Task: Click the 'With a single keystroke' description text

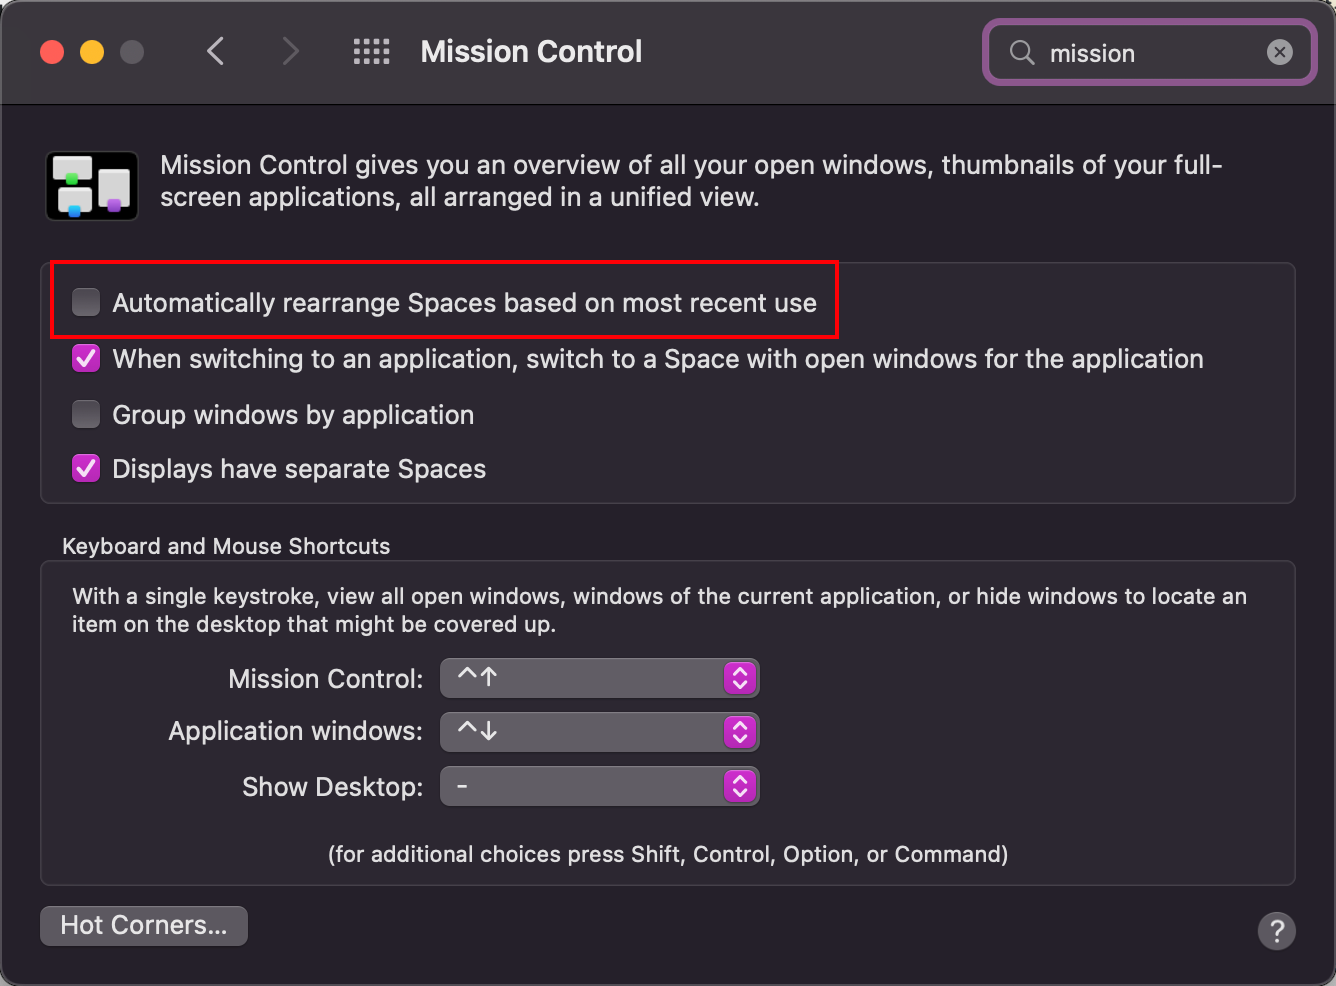Action: 659,610
